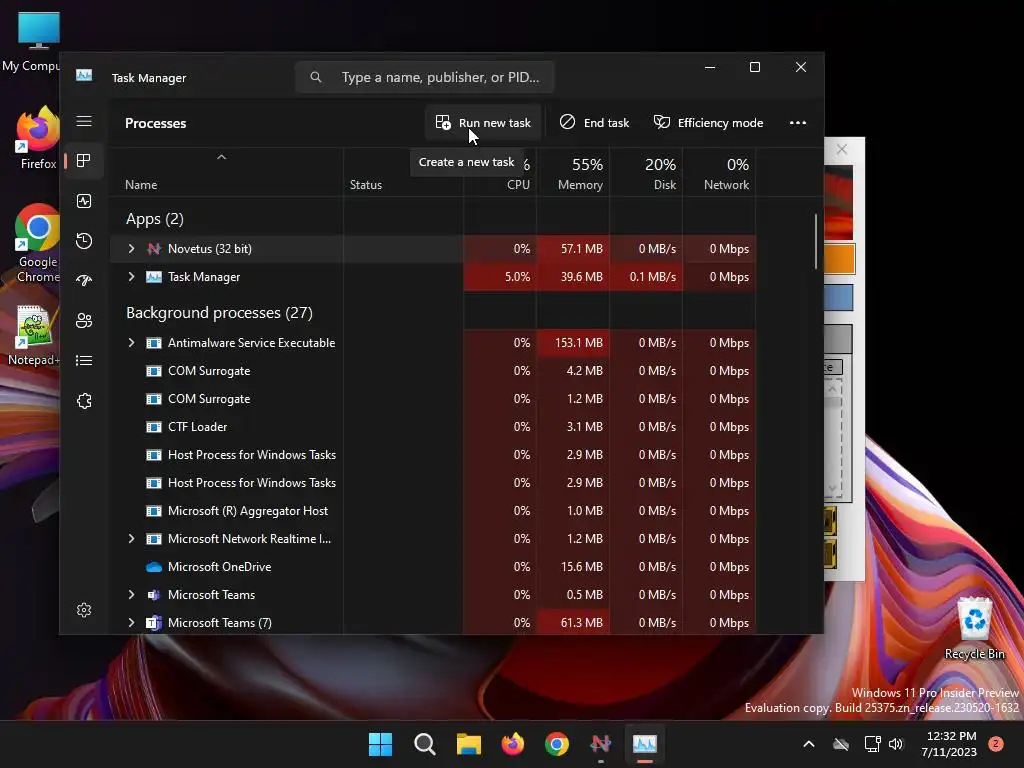Click the Run new task button

[483, 123]
